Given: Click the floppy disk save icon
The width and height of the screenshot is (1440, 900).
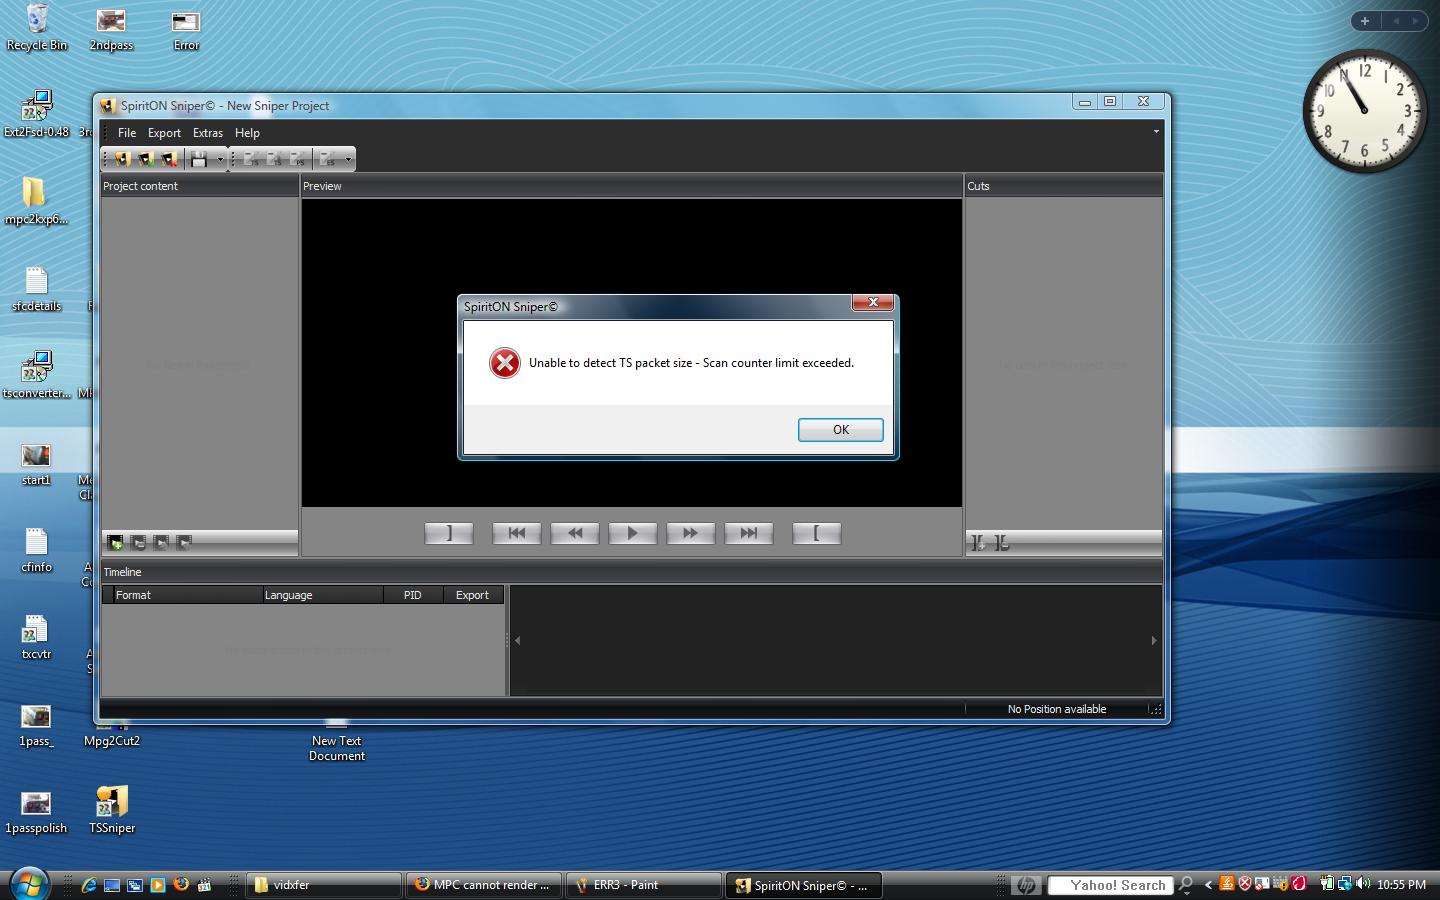Looking at the screenshot, I should coord(199,159).
